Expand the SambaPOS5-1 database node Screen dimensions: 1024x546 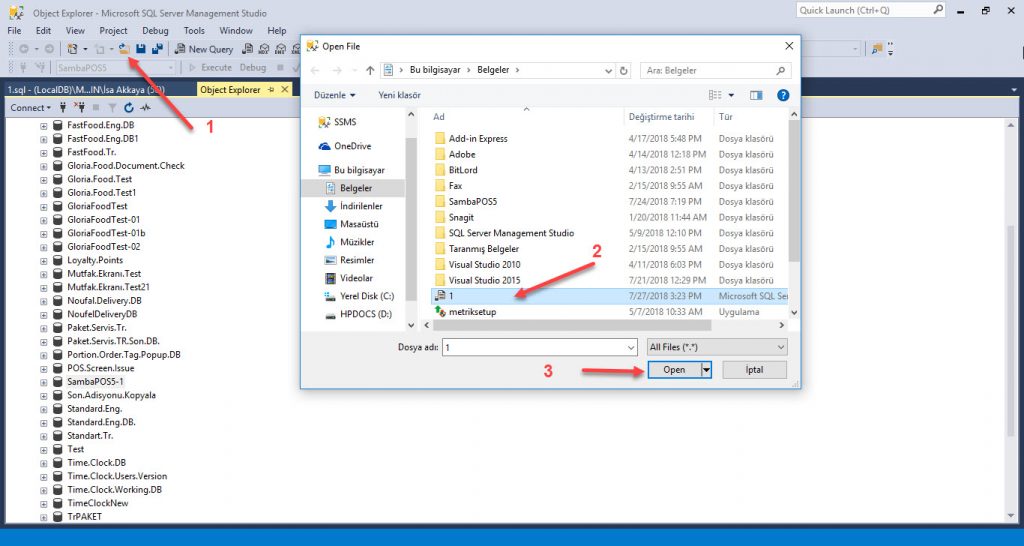click(44, 381)
